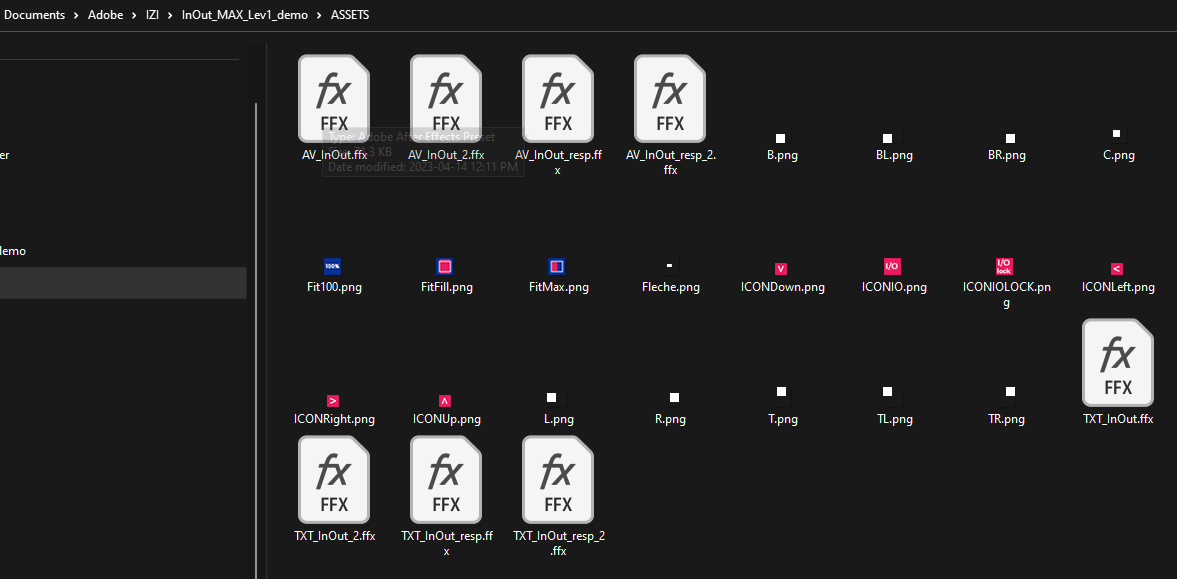Go to Documents in the address path
1177x579 pixels.
35,15
